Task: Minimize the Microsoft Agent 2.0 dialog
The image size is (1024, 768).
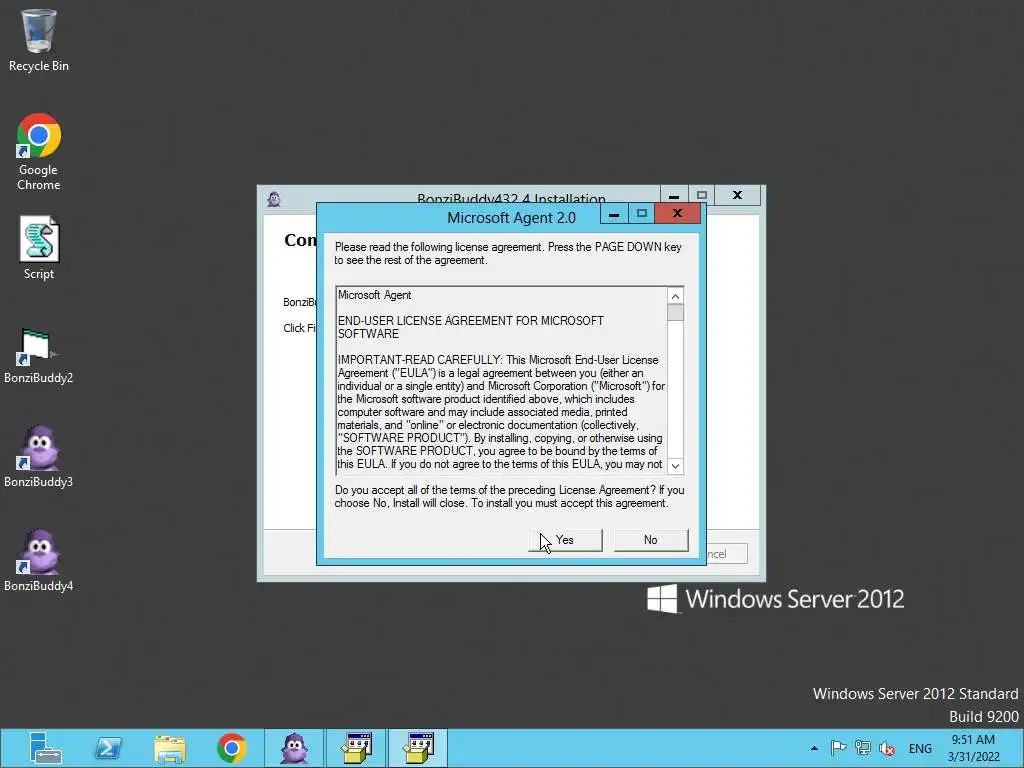Action: point(614,214)
